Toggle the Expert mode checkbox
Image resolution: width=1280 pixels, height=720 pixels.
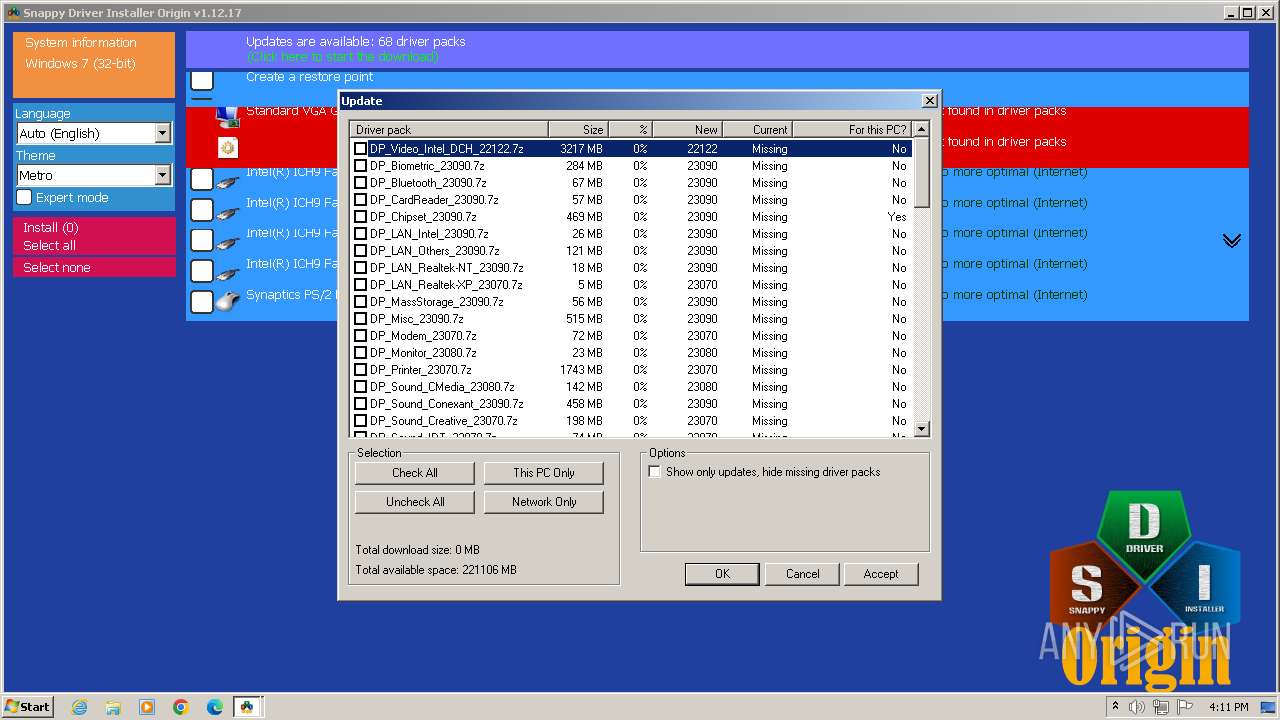pyautogui.click(x=24, y=197)
